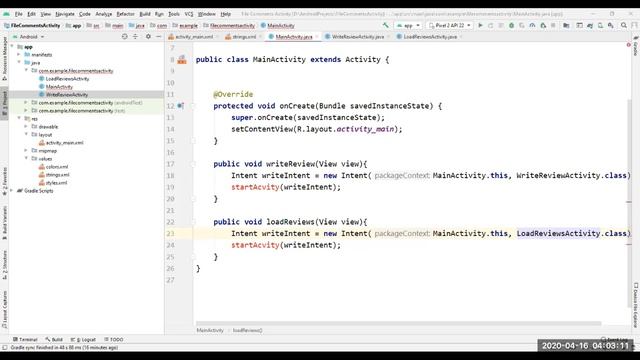640x360 pixels.
Task: Expand Gradle Scripts node
Action: coord(12,191)
